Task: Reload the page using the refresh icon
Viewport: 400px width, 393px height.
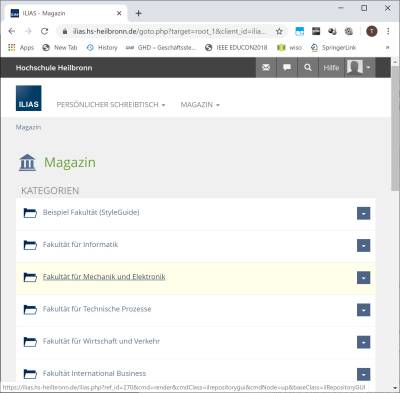Action: pos(44,31)
